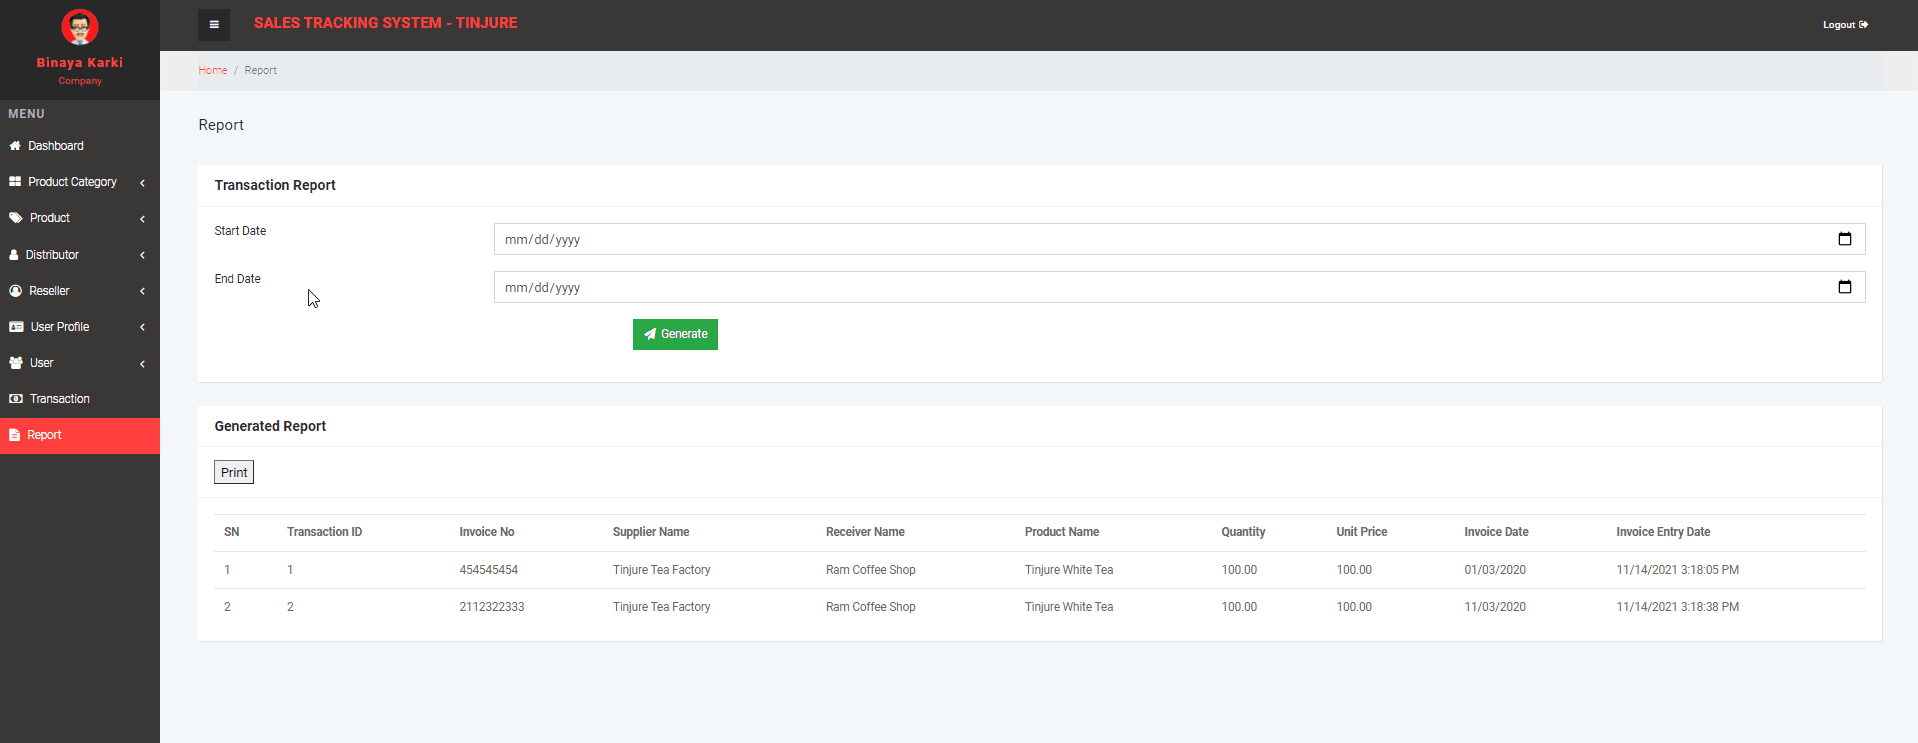Go to the Transaction menu item

(80, 399)
